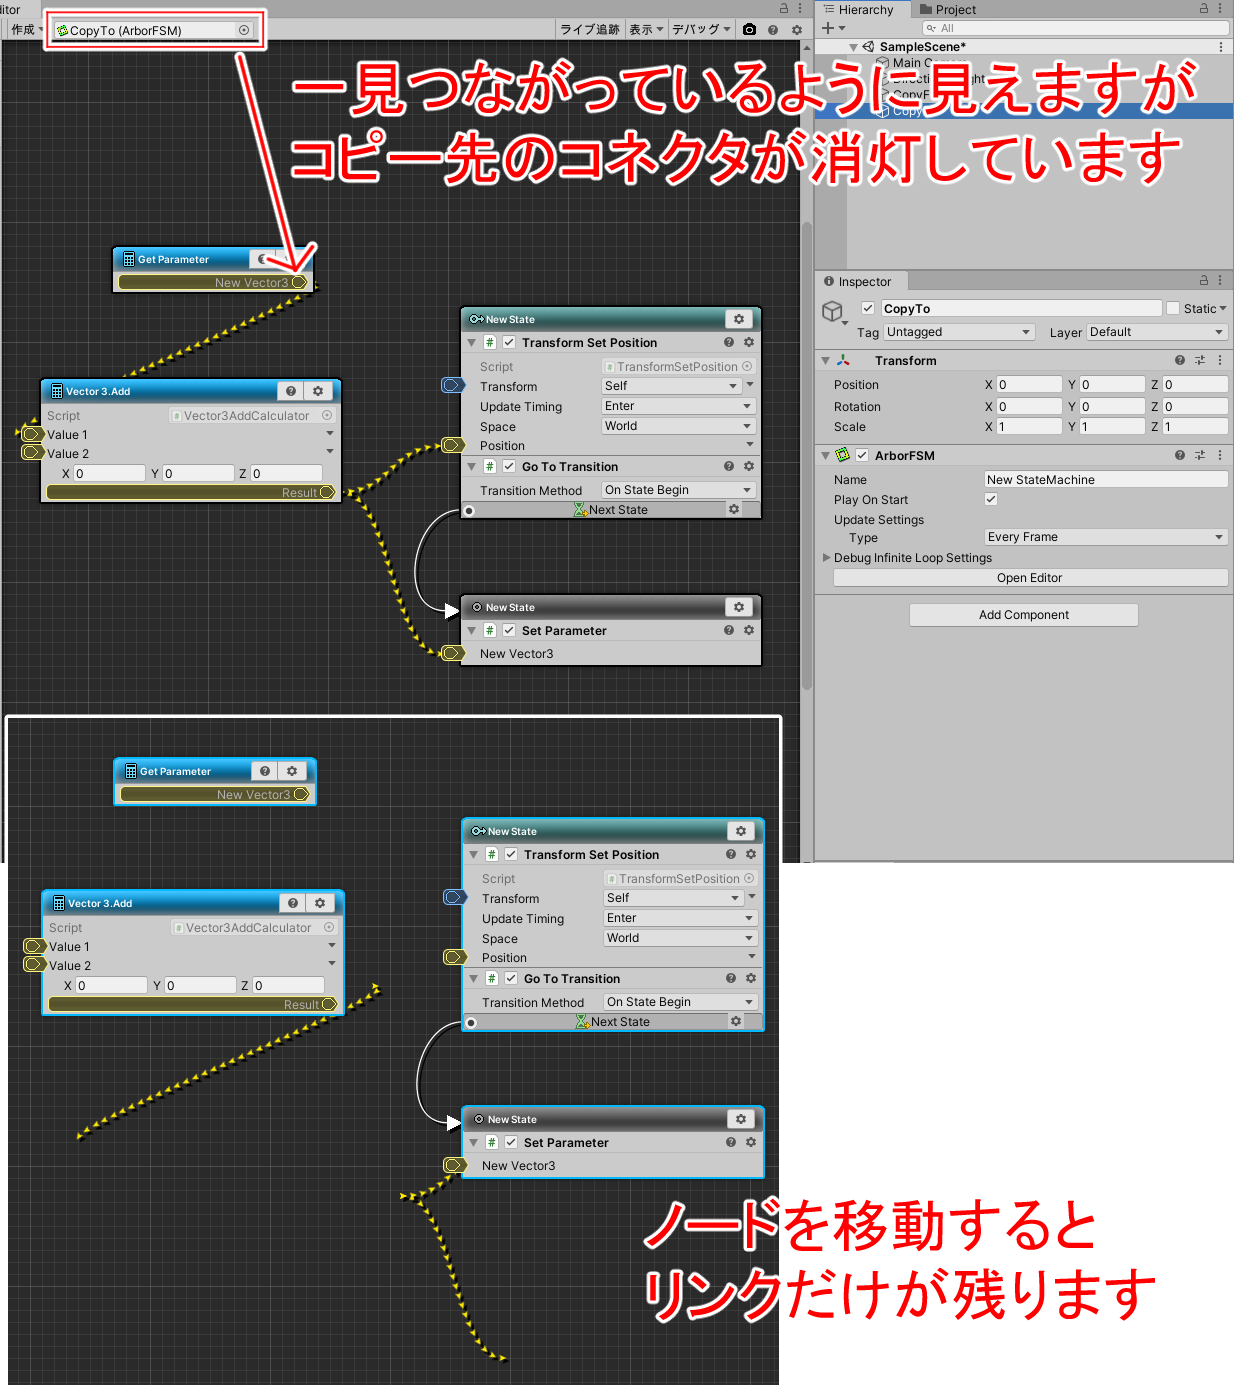Uncheck the Play On Start checkbox
Image resolution: width=1234 pixels, height=1385 pixels.
[991, 499]
